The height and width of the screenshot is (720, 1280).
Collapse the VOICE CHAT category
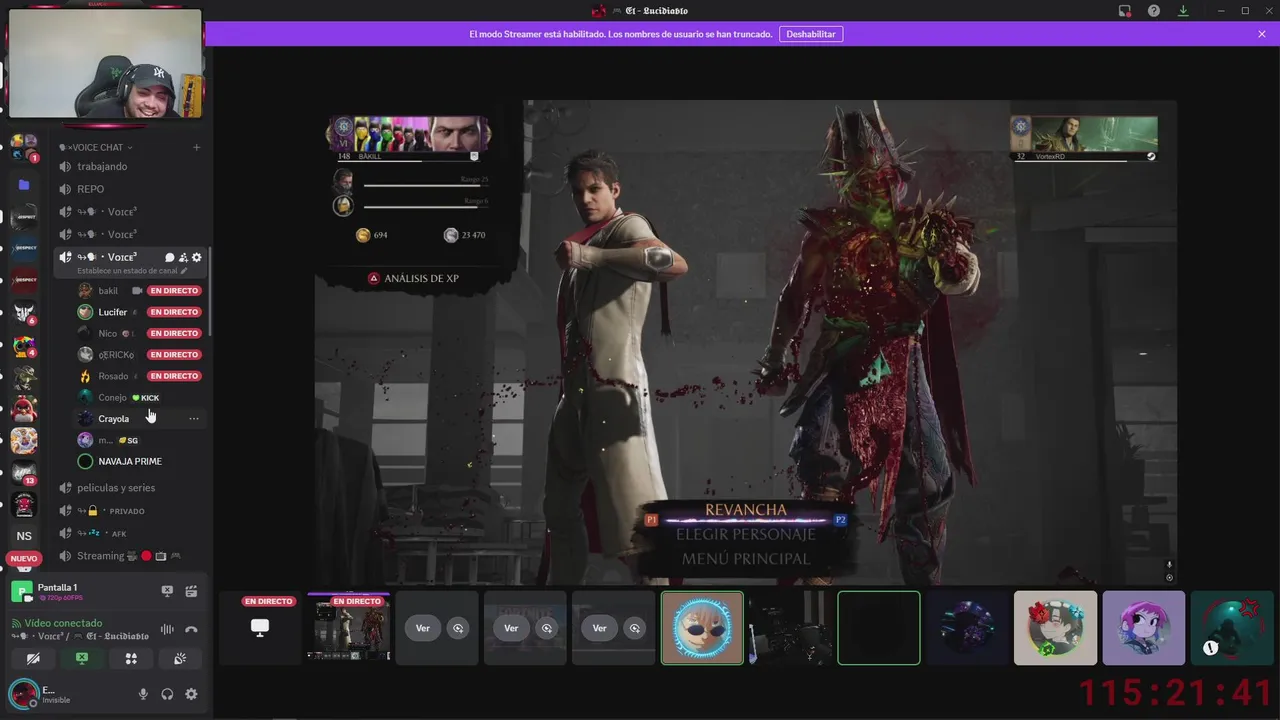coord(96,147)
